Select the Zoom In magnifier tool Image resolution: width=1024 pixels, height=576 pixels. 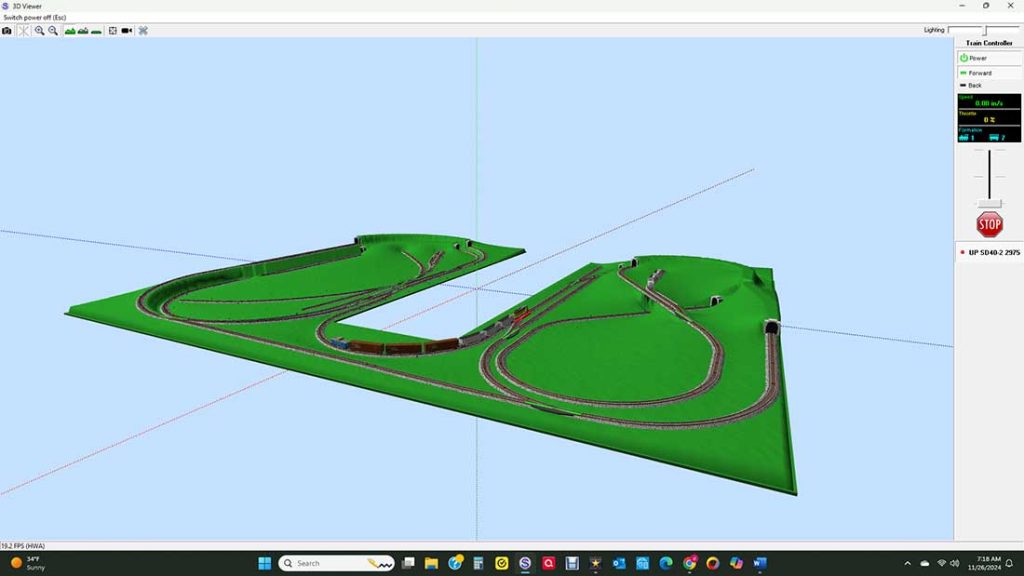coord(40,31)
